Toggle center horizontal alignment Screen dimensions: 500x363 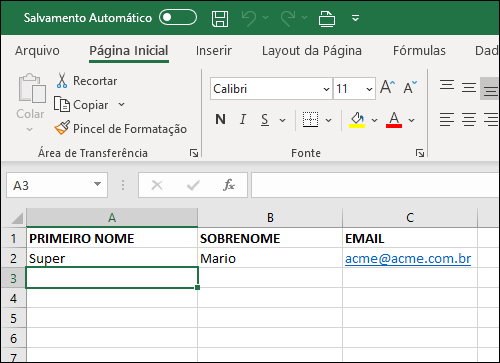point(469,119)
